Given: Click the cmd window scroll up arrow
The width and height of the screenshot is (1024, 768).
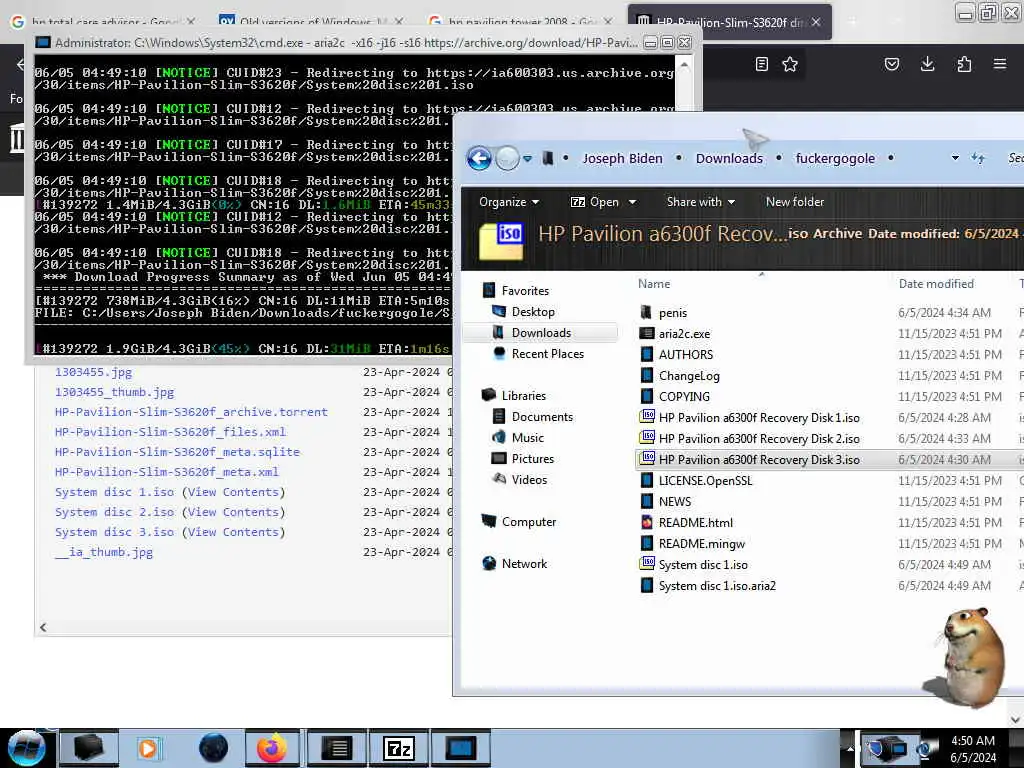Looking at the screenshot, I should coord(684,65).
